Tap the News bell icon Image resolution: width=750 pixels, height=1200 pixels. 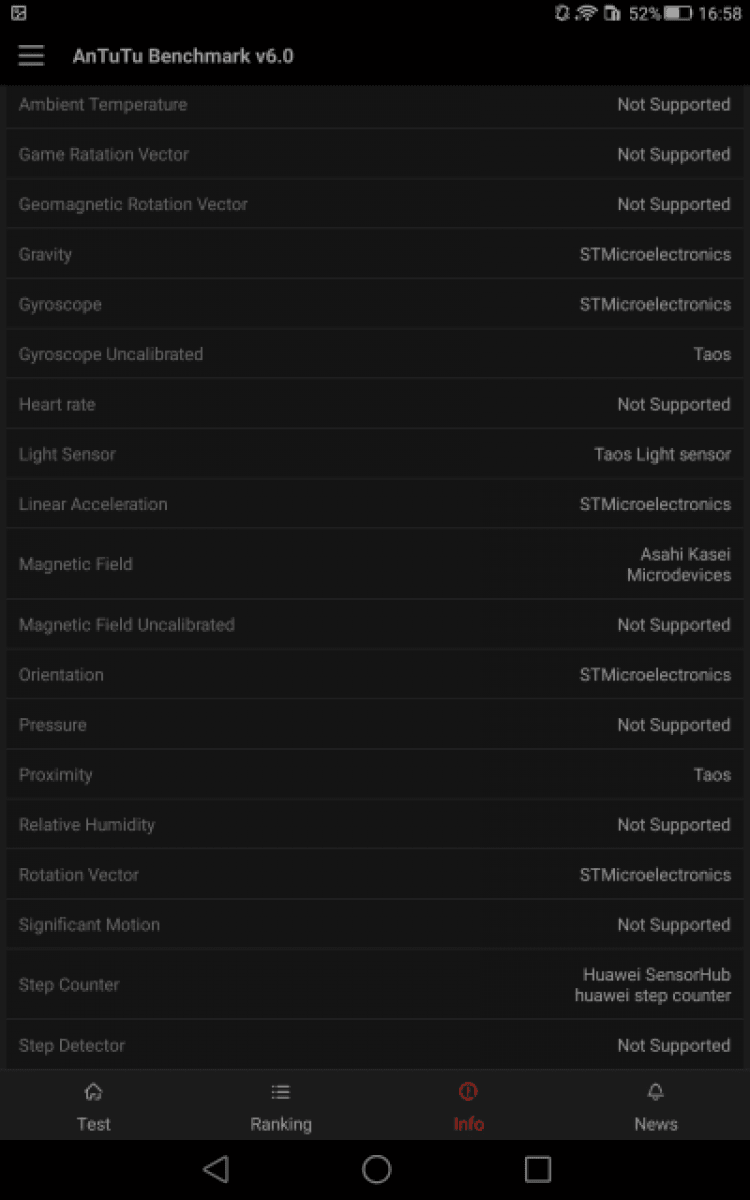coord(656,1091)
